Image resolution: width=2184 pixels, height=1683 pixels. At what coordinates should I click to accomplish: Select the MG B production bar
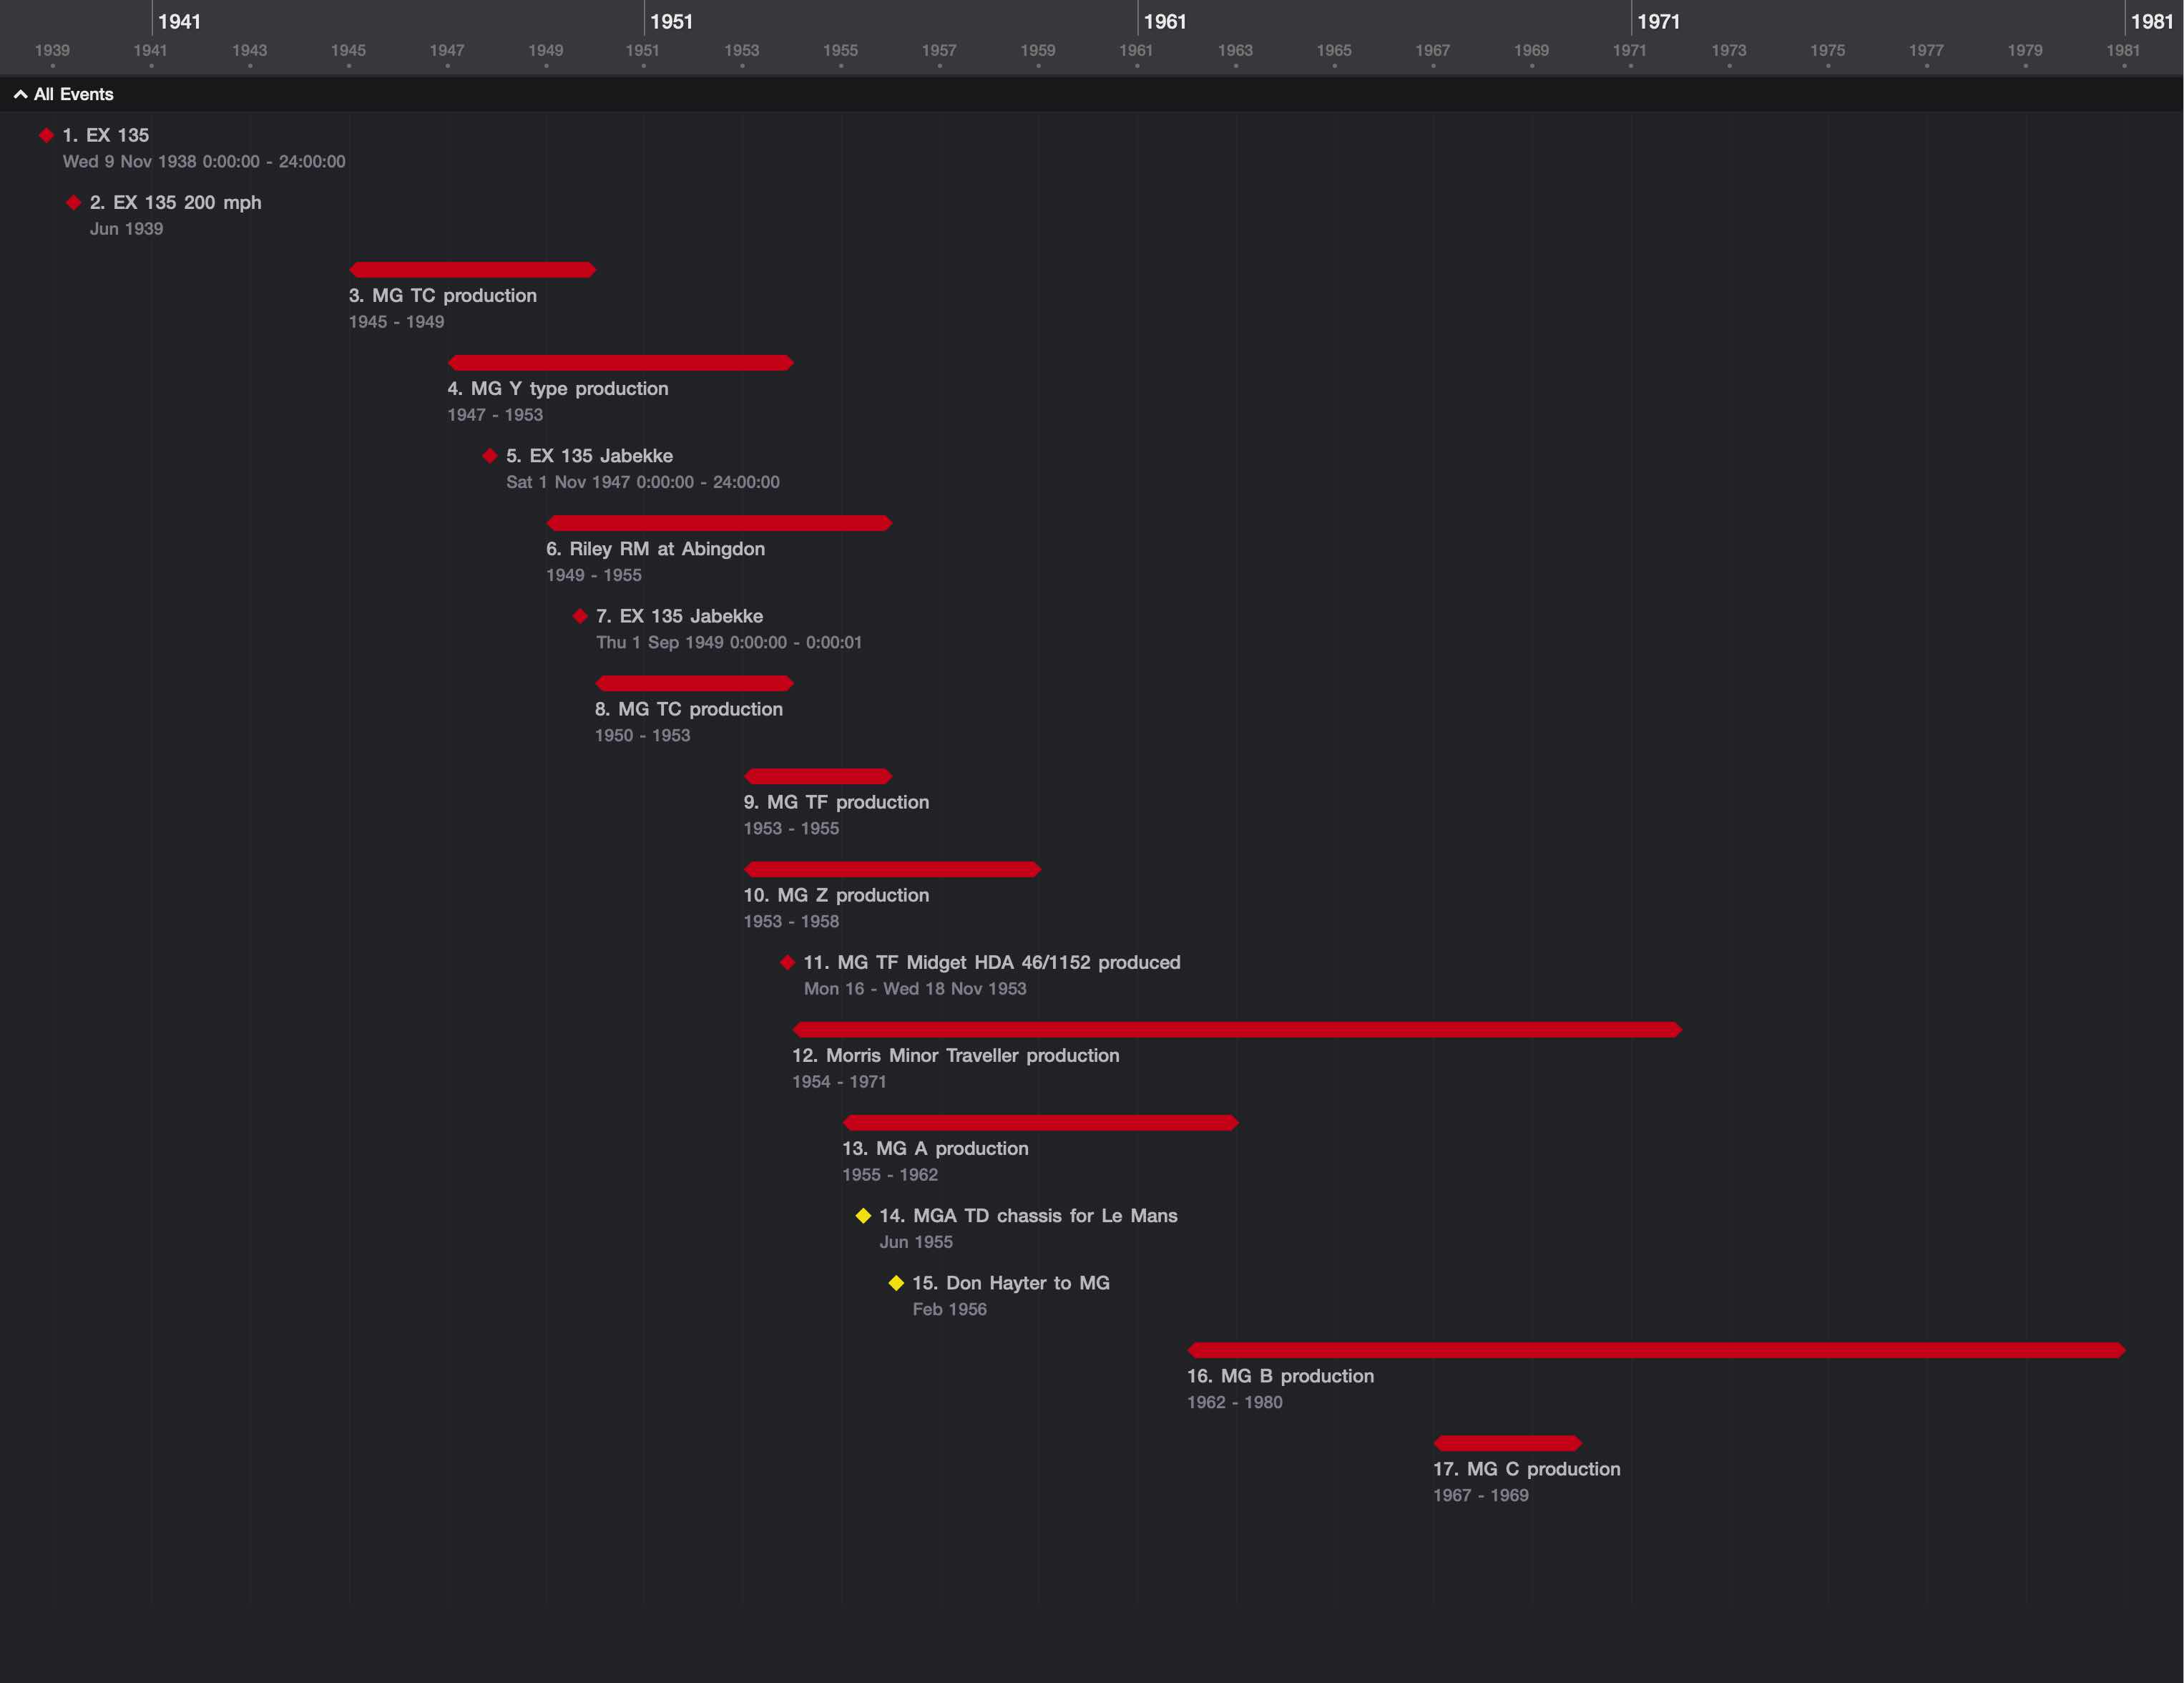point(1655,1350)
